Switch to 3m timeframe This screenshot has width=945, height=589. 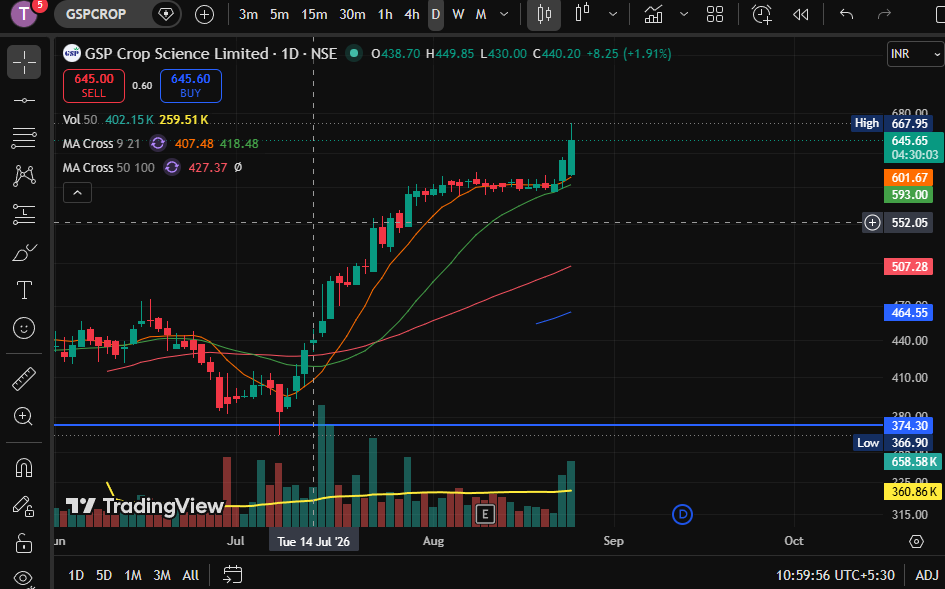tap(248, 14)
